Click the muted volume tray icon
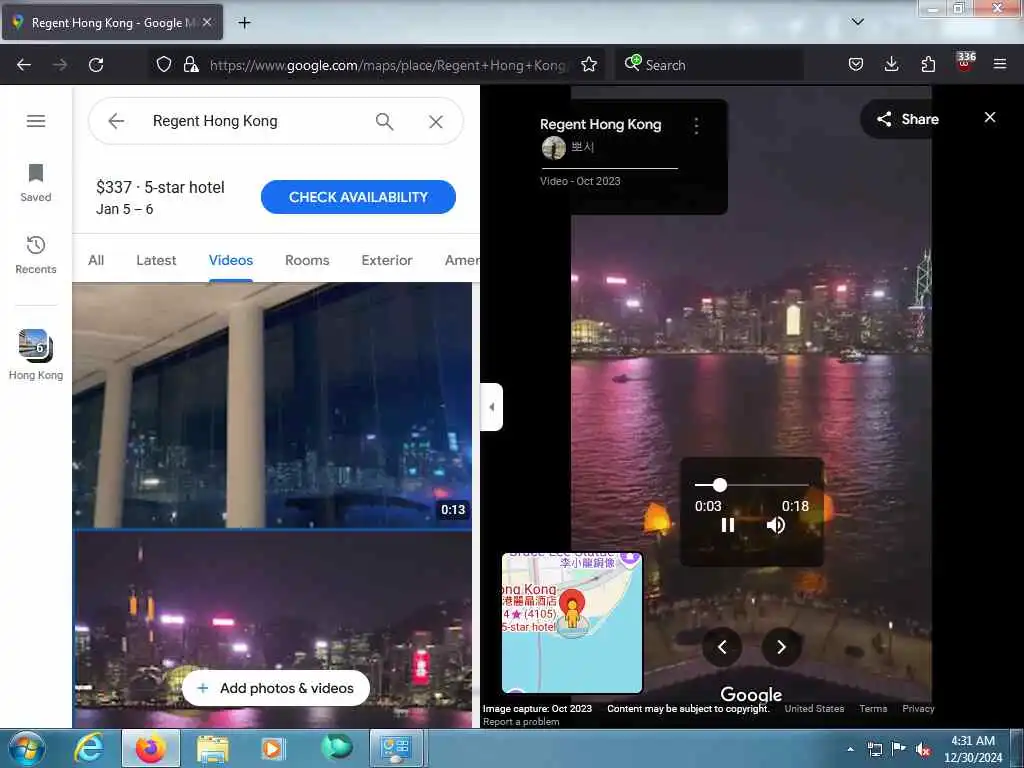 (922, 750)
